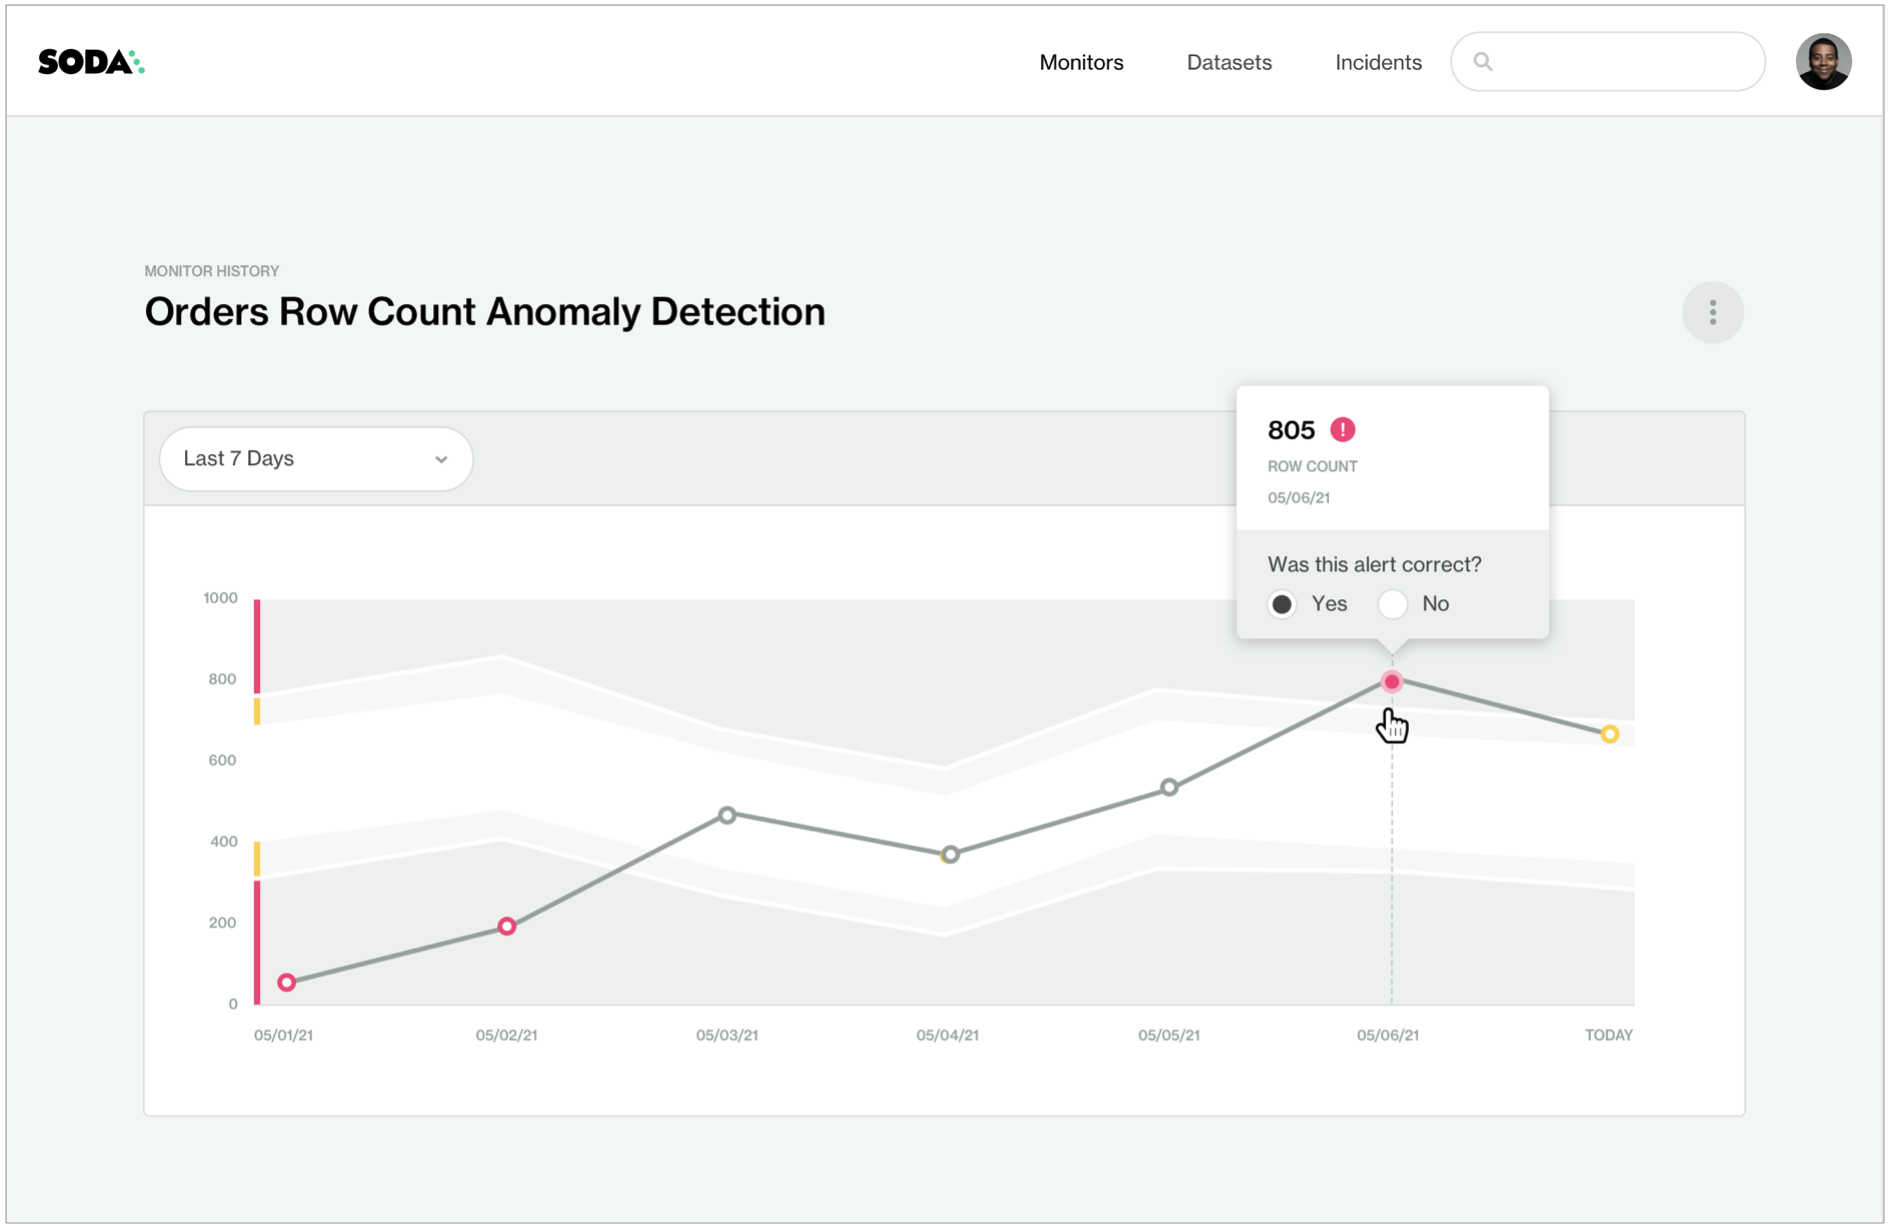The height and width of the screenshot is (1230, 1894).
Task: Select the 05/05/21 gray data point
Action: [1169, 788]
